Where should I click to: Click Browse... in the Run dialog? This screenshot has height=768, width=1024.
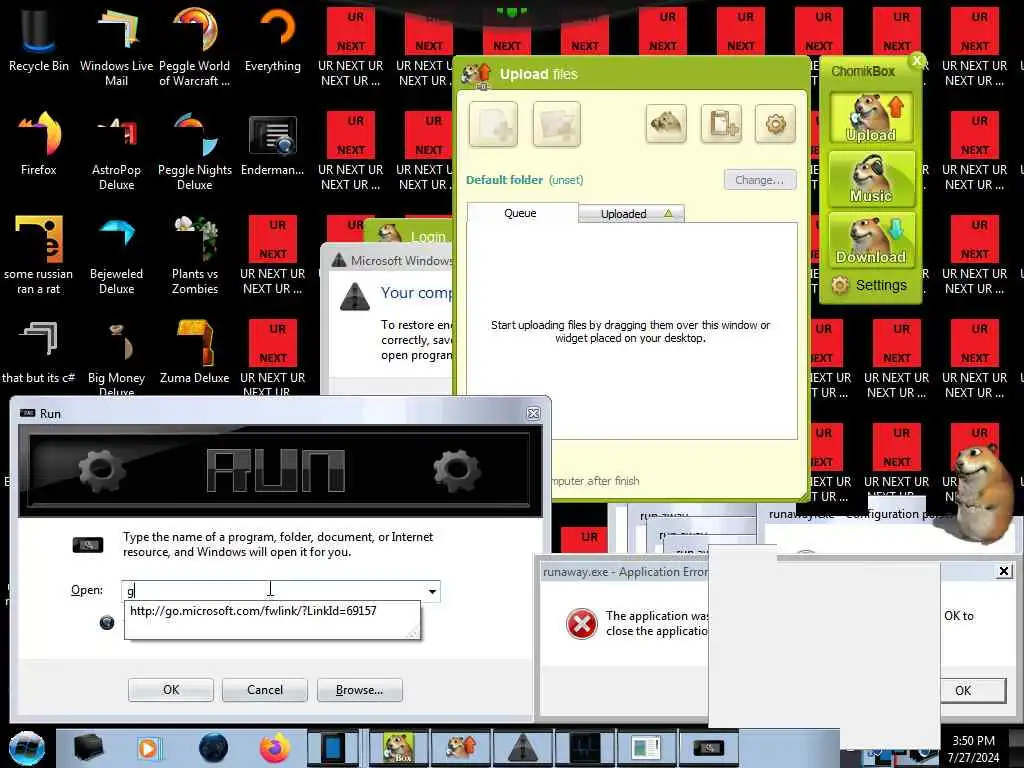359,690
